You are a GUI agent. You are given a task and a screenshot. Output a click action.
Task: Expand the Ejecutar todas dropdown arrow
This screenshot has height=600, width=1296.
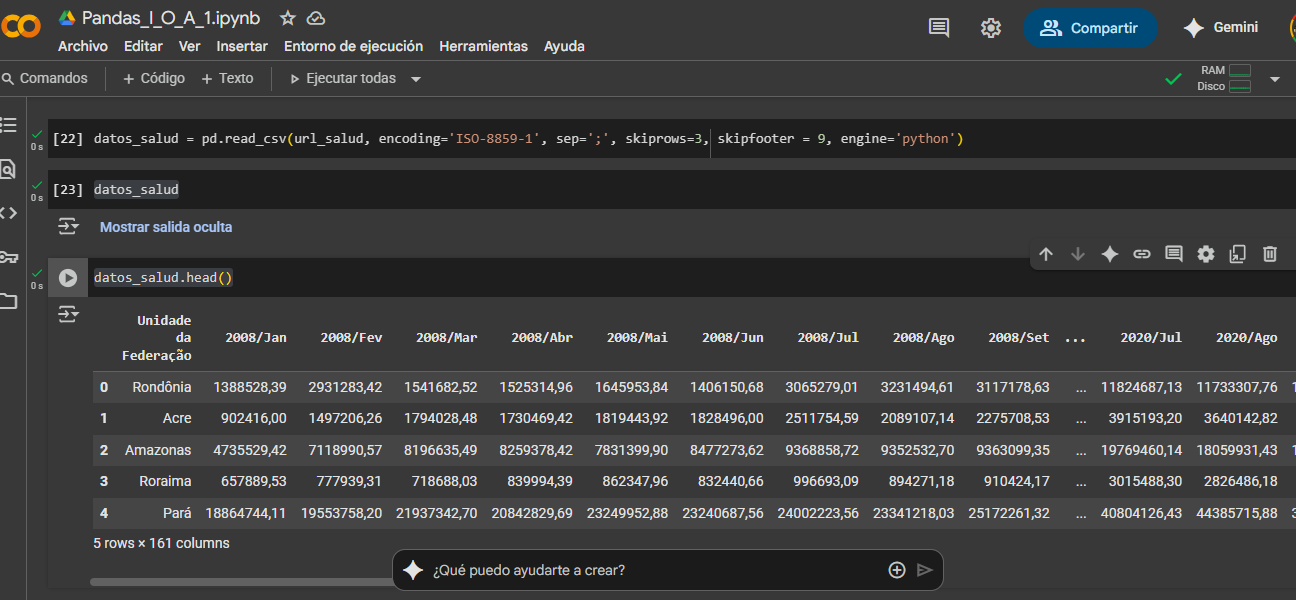416,79
